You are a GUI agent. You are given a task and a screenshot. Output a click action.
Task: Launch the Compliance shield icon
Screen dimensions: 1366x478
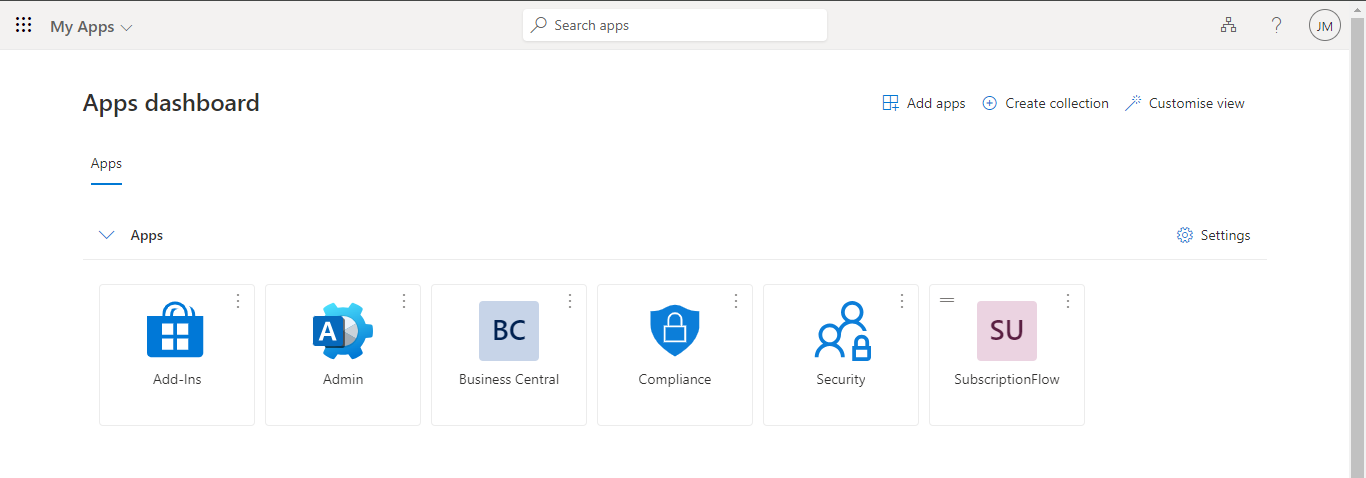[675, 331]
